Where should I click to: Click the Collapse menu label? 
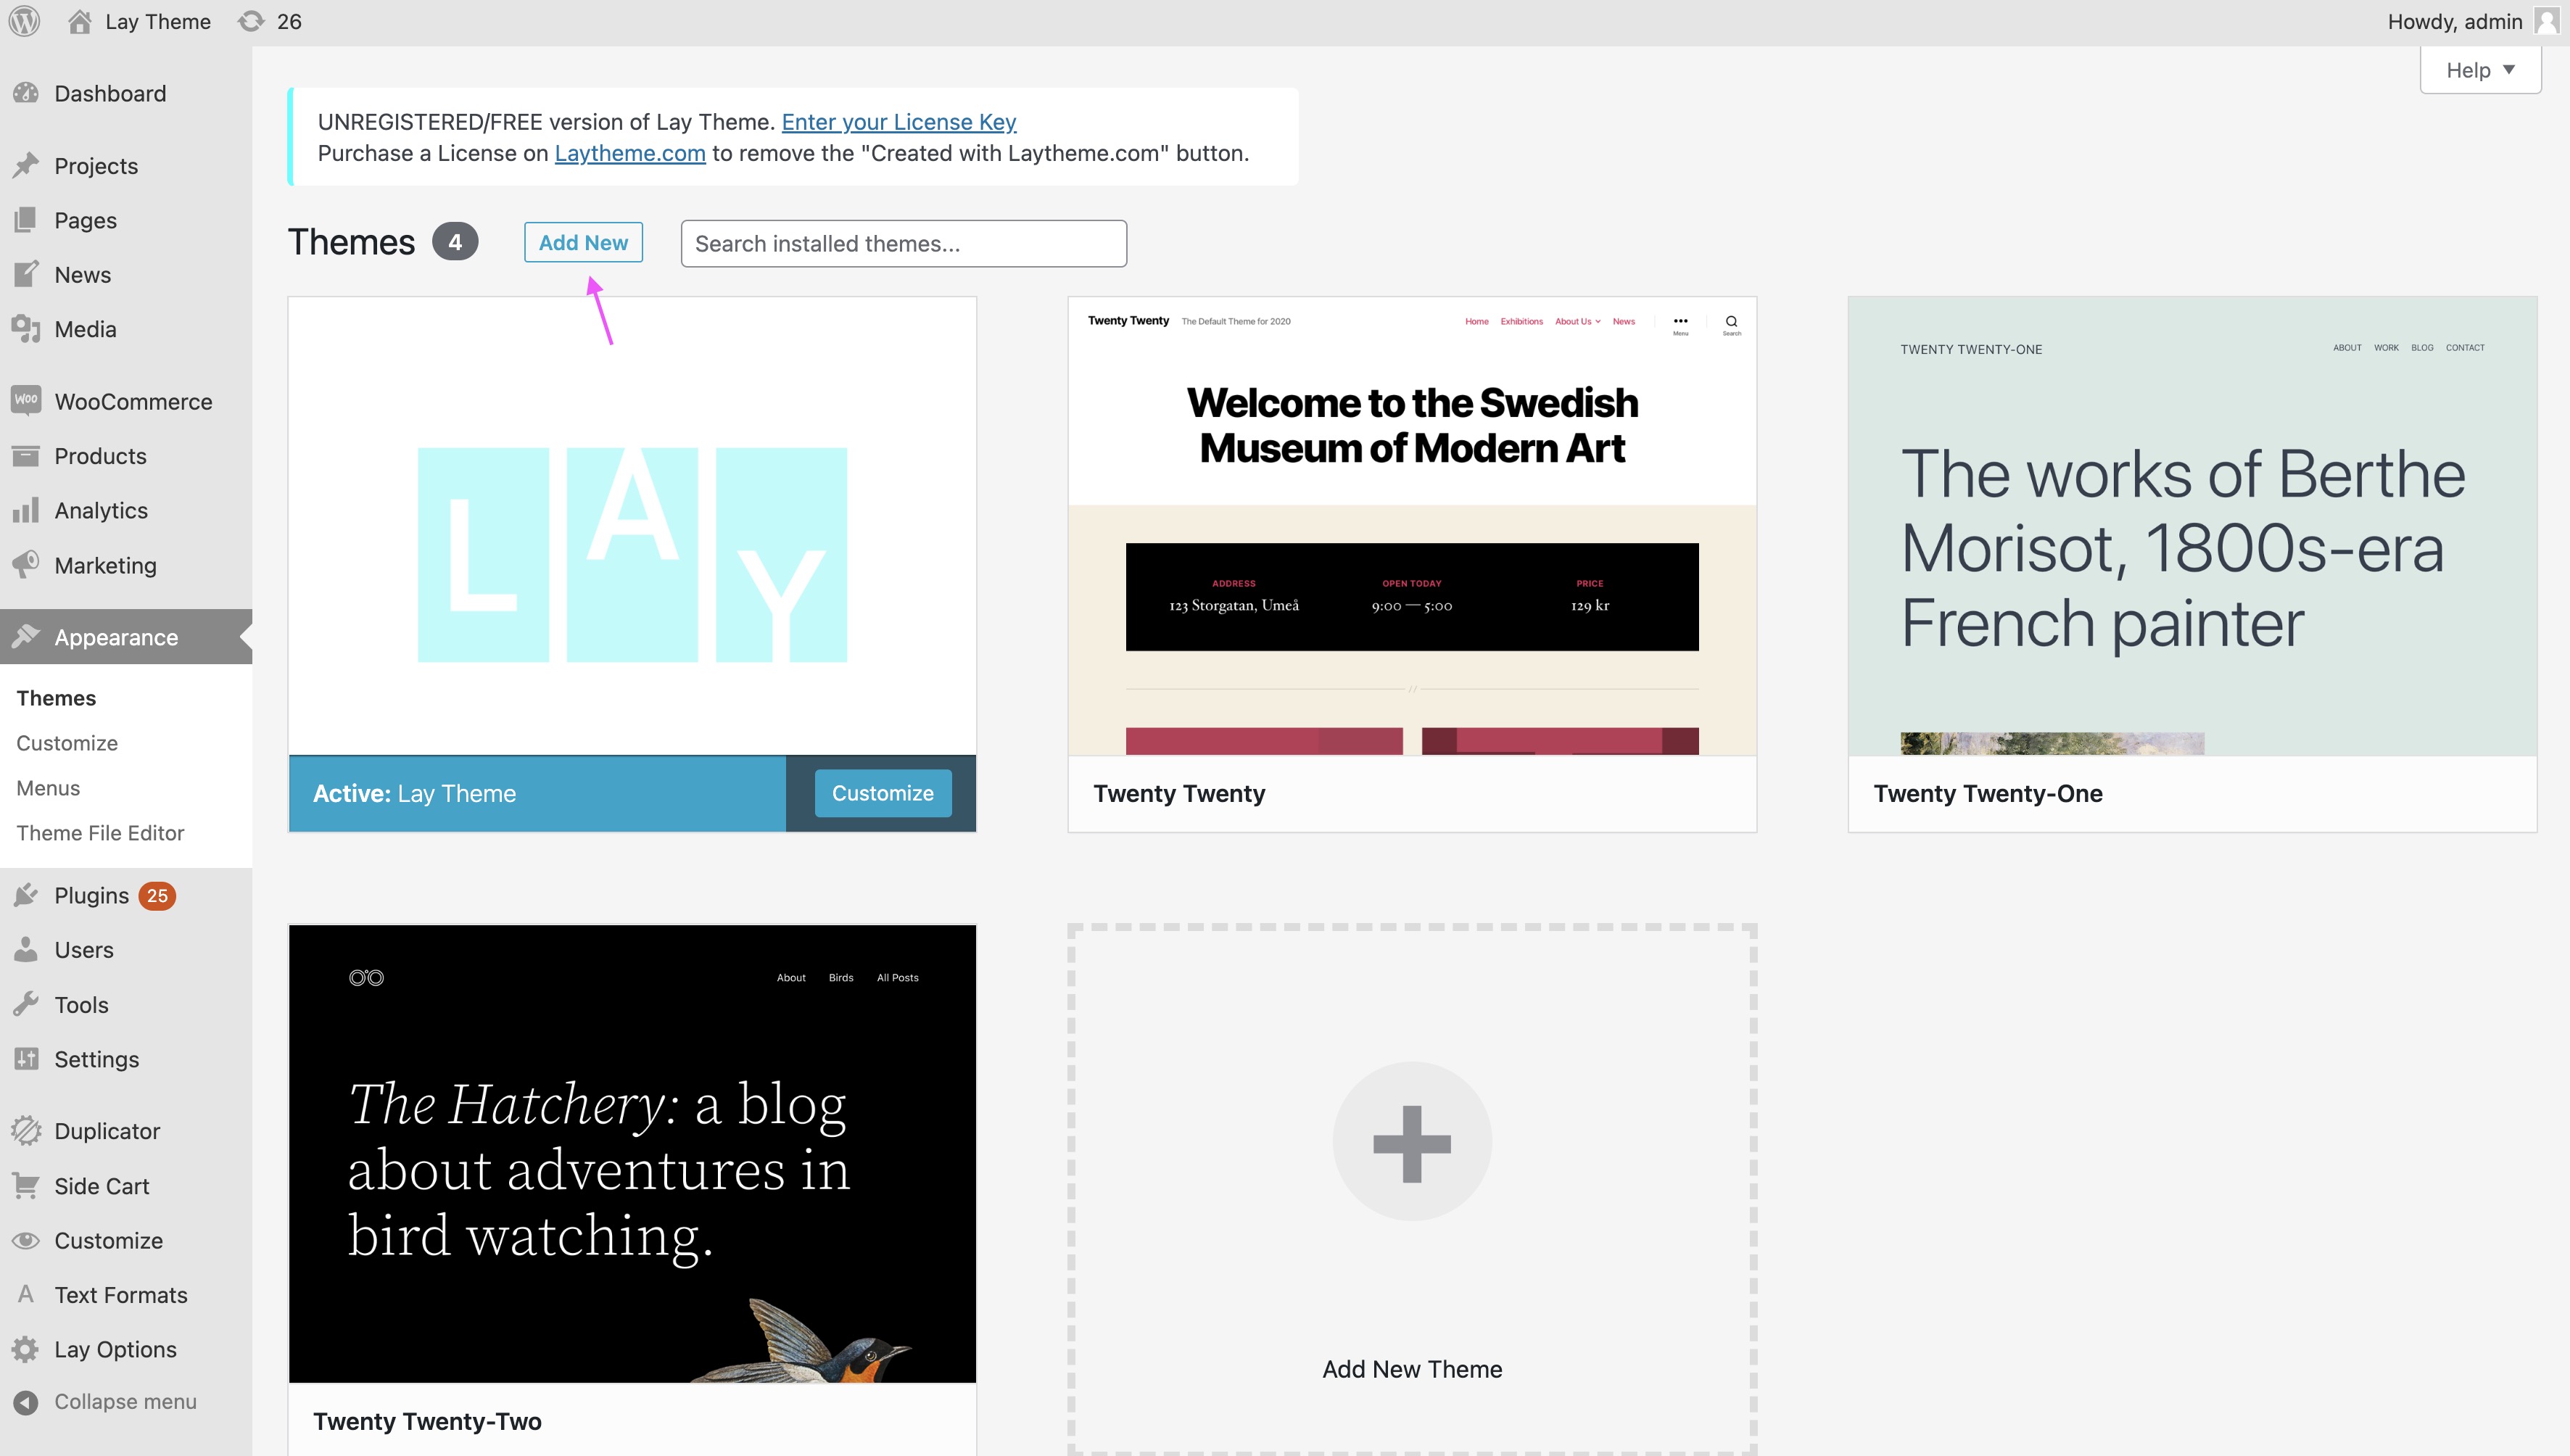pyautogui.click(x=125, y=1402)
